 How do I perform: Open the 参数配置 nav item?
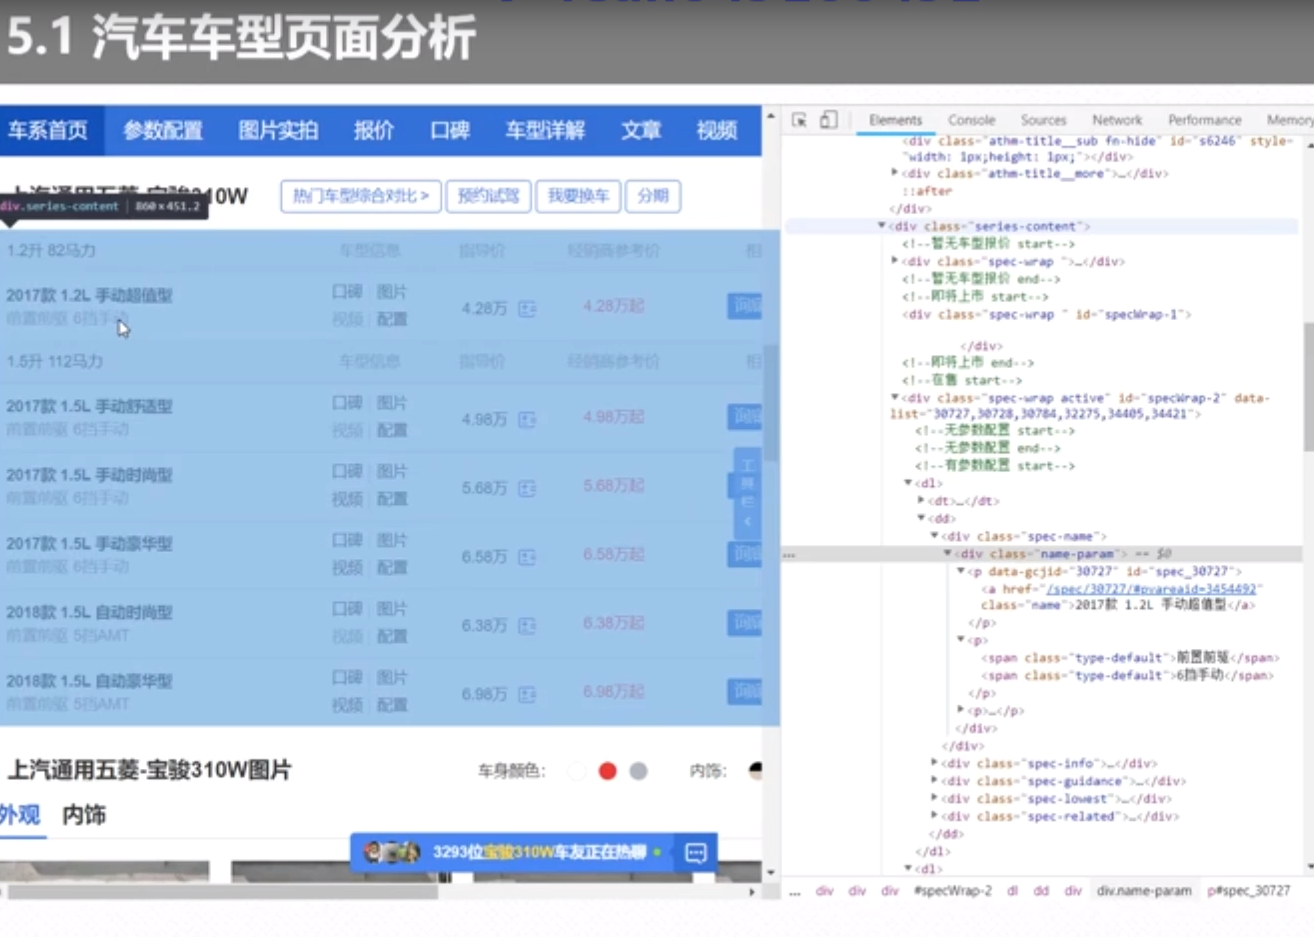coord(163,130)
